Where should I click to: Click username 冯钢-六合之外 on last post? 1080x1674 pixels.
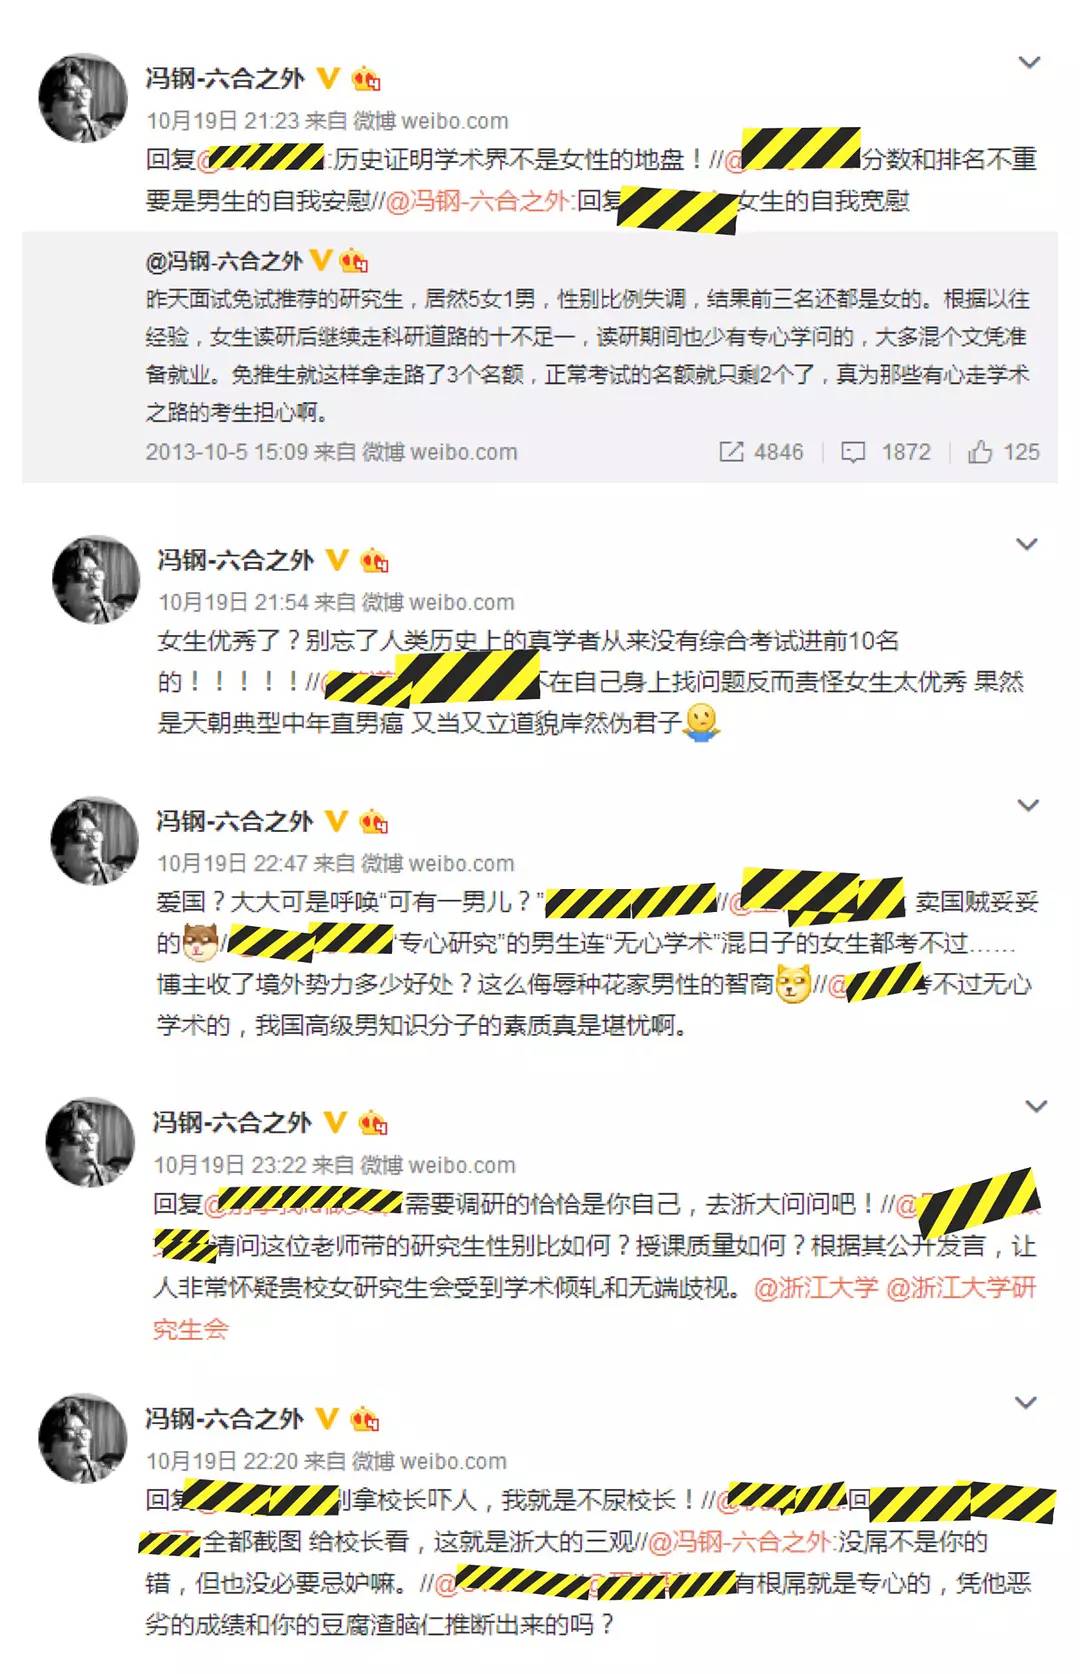[225, 1418]
